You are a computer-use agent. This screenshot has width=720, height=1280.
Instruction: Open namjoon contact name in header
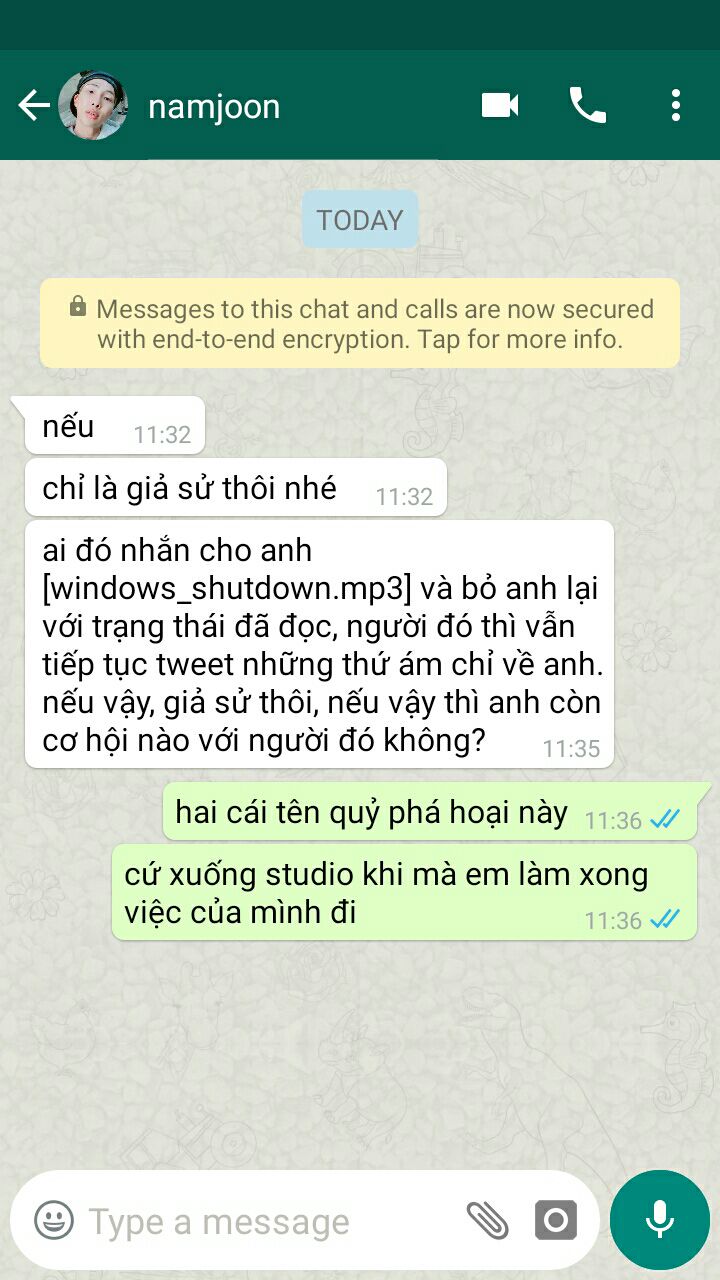click(x=214, y=106)
